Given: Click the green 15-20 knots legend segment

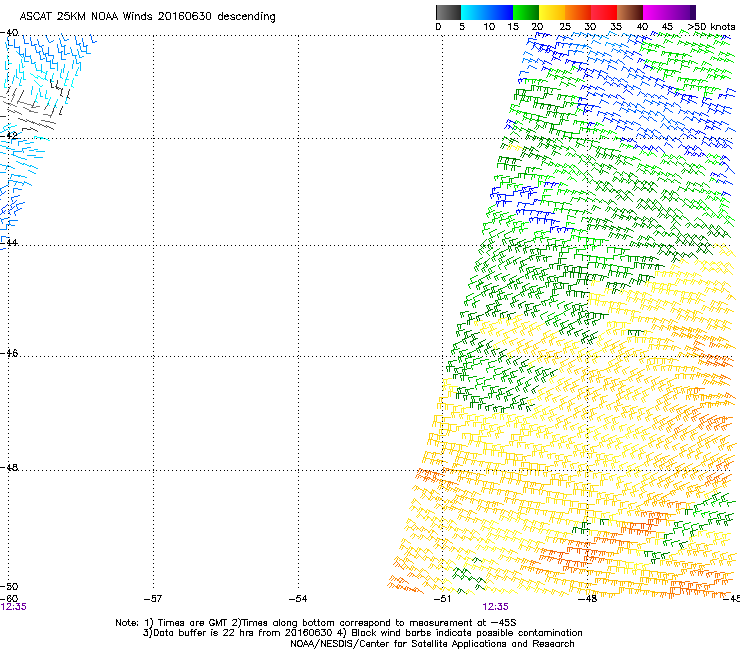Looking at the screenshot, I should (x=526, y=12).
